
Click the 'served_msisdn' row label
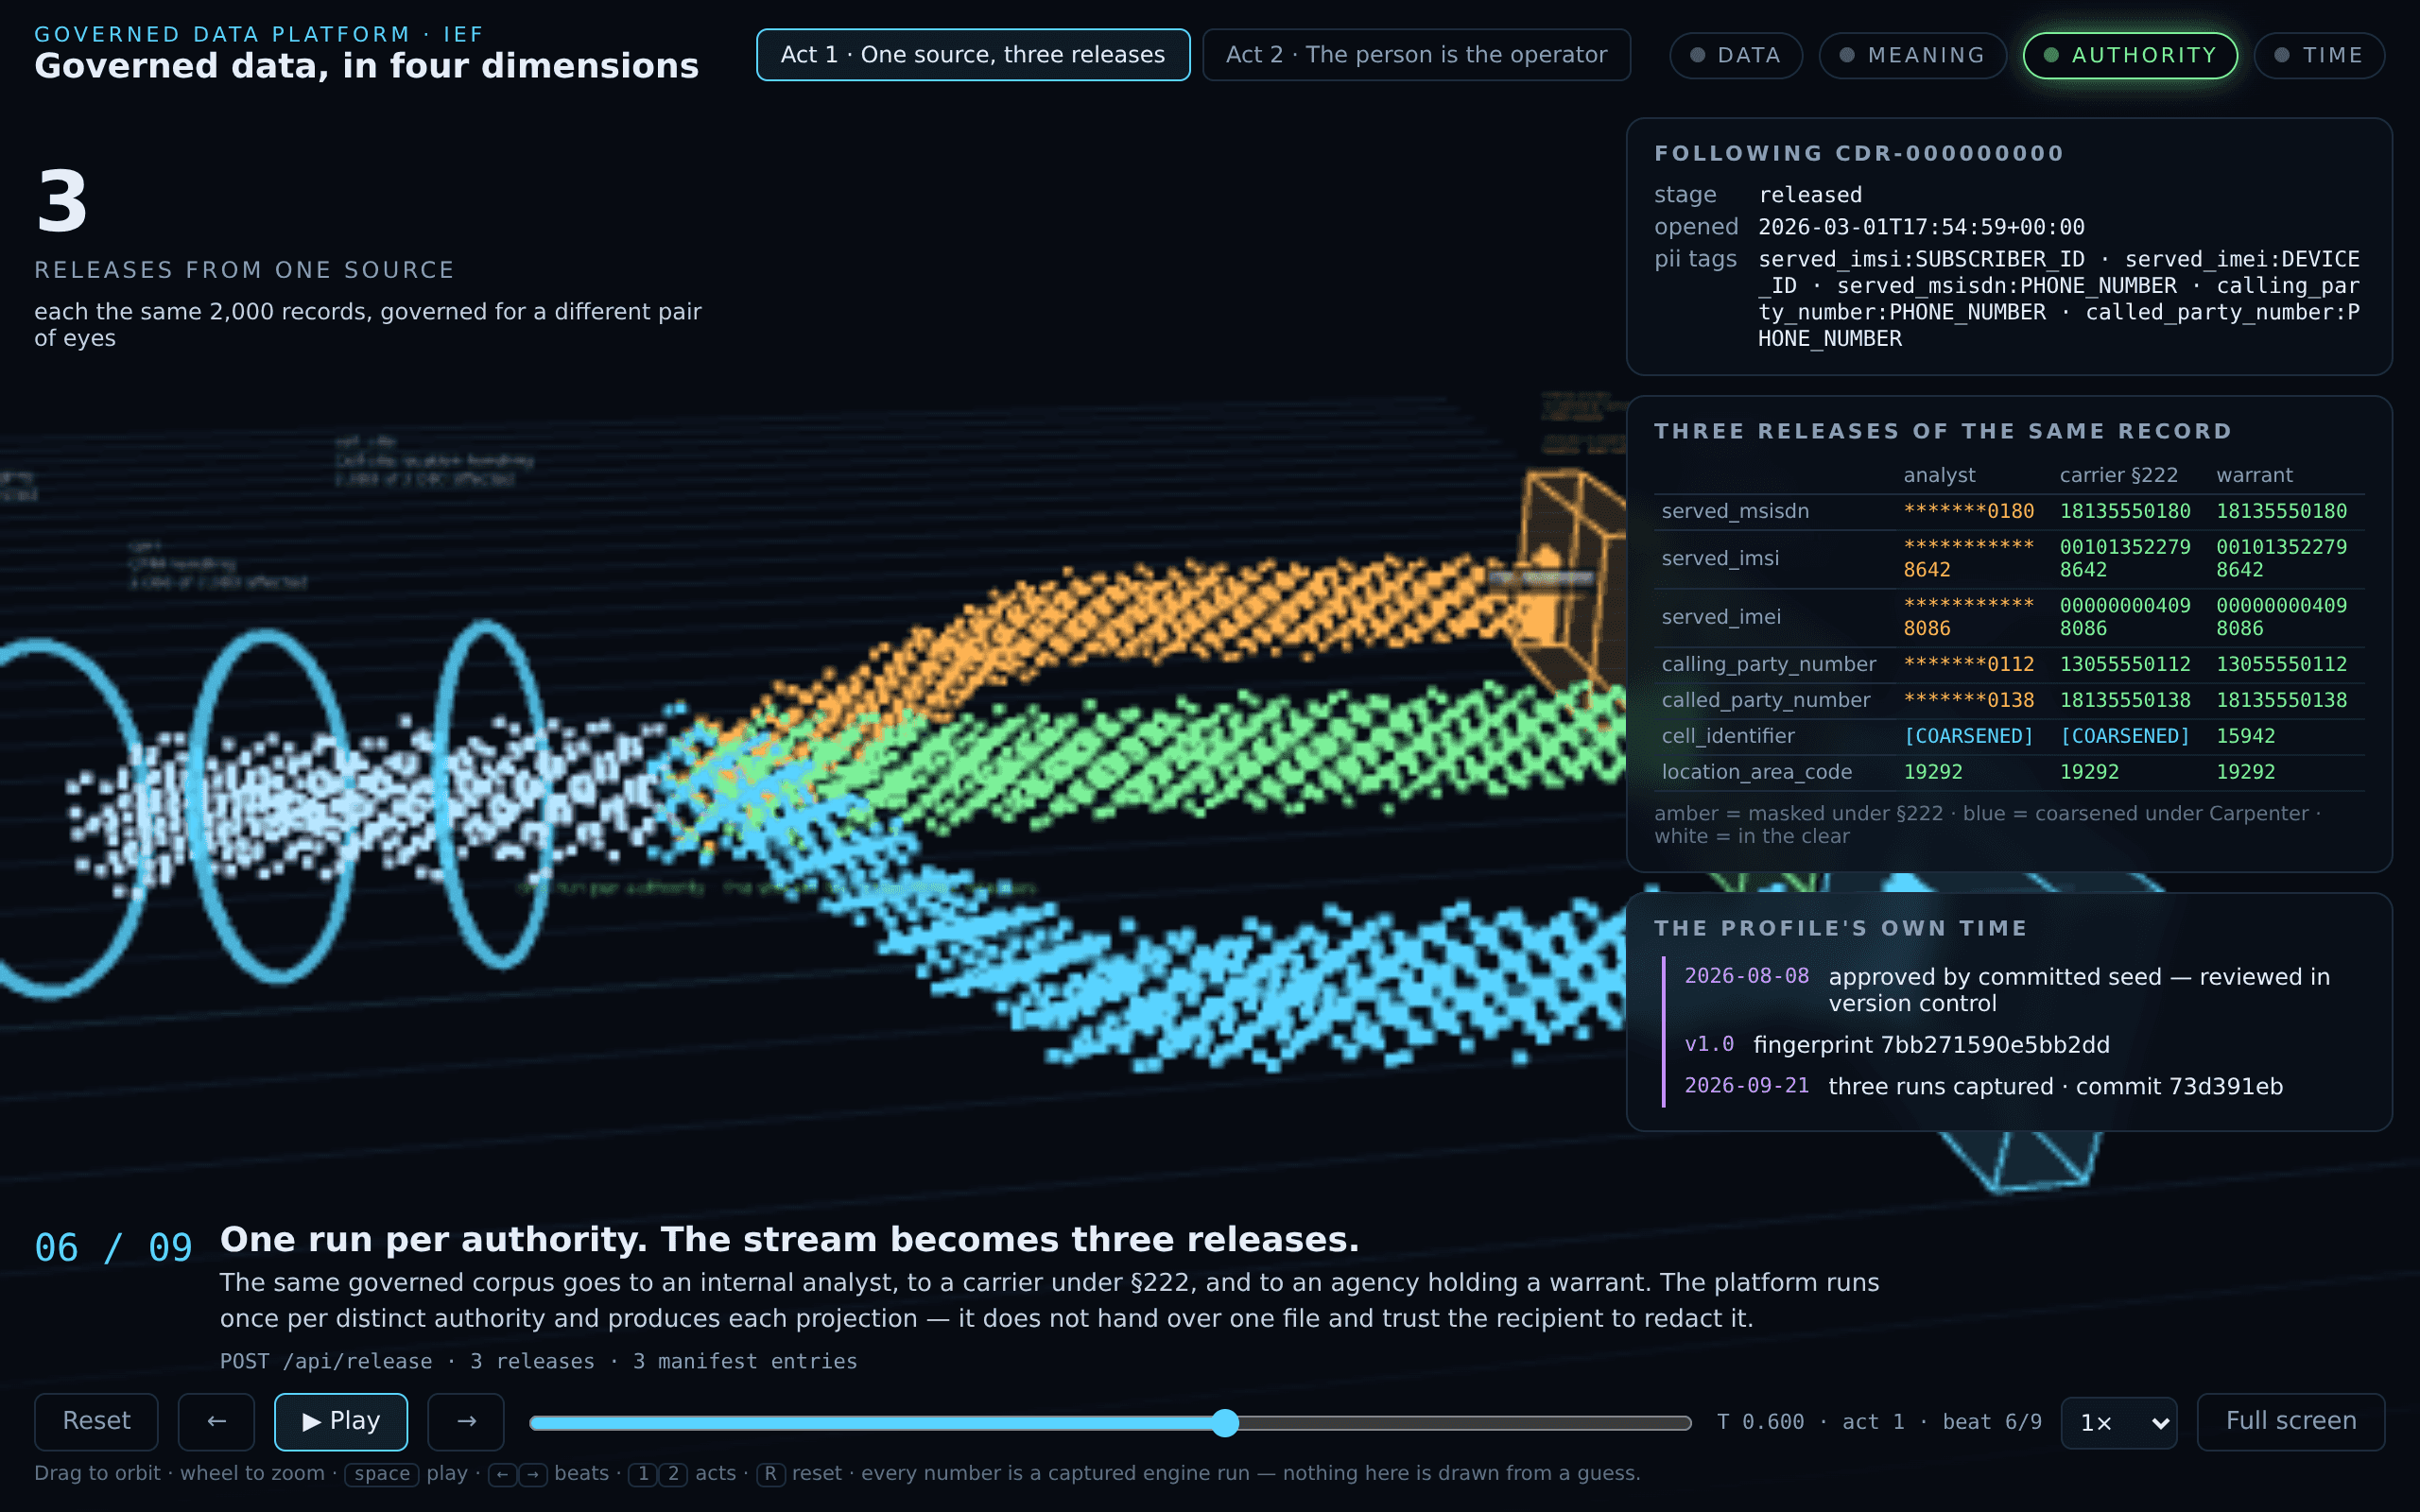pos(1735,511)
